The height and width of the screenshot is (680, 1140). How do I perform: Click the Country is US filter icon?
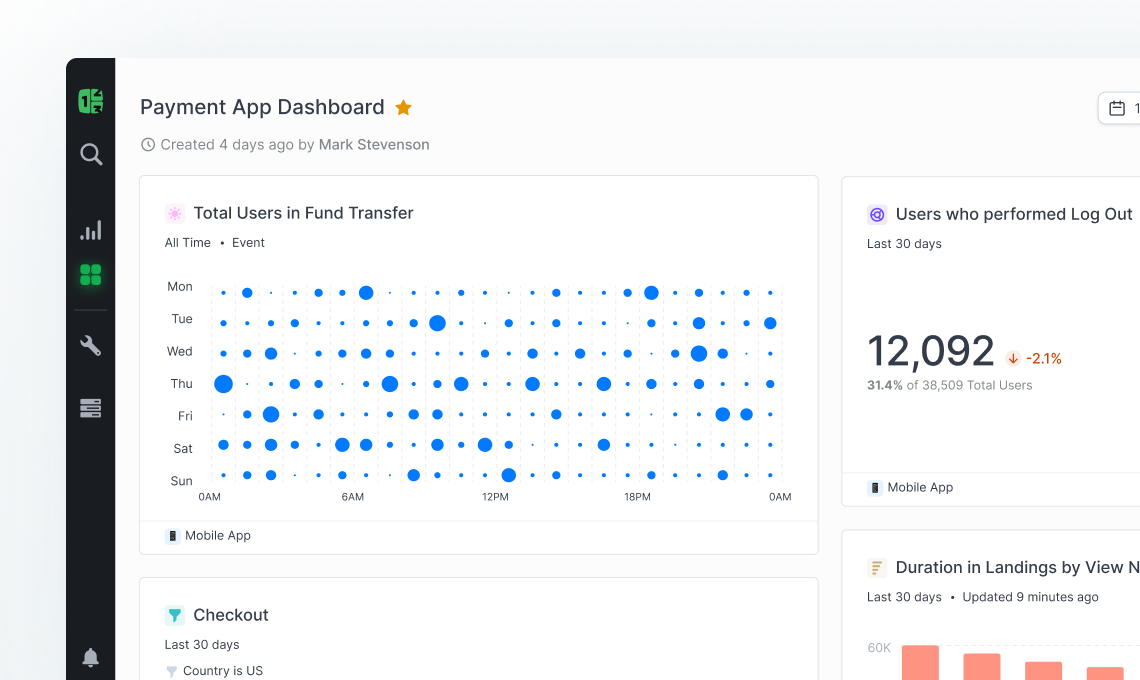click(x=172, y=671)
